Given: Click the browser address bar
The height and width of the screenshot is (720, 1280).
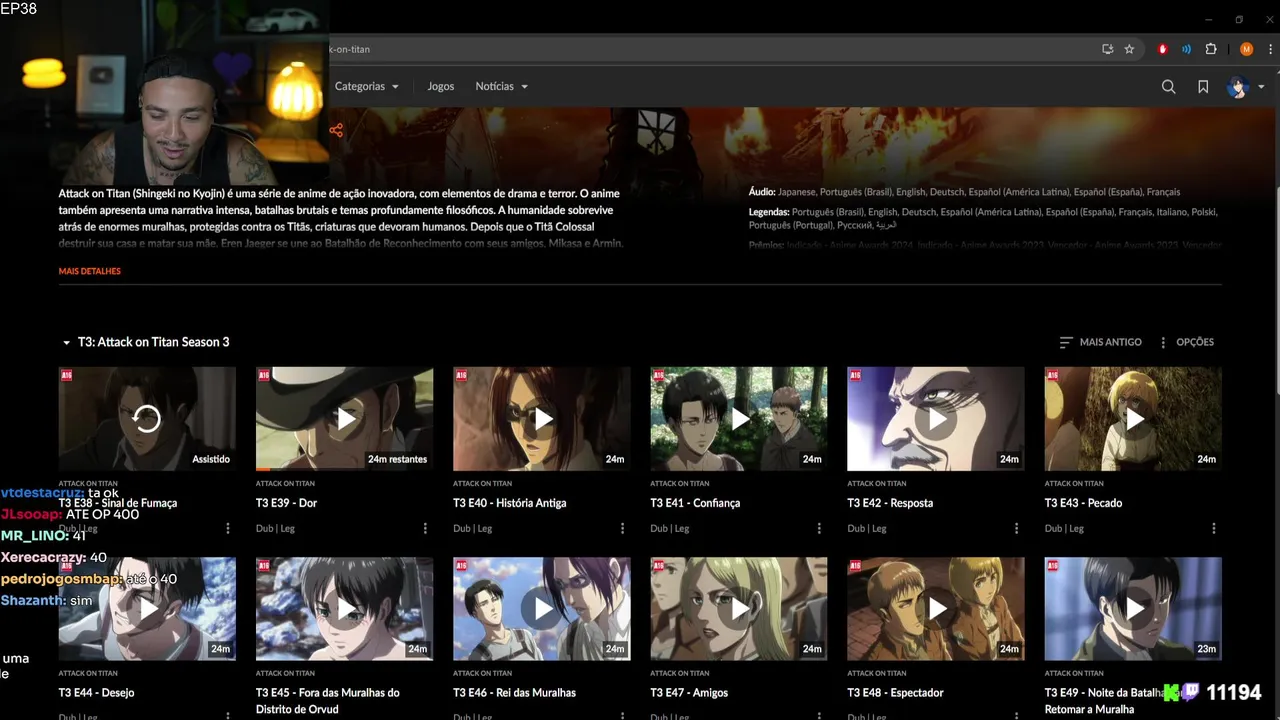Looking at the screenshot, I should click(x=700, y=49).
